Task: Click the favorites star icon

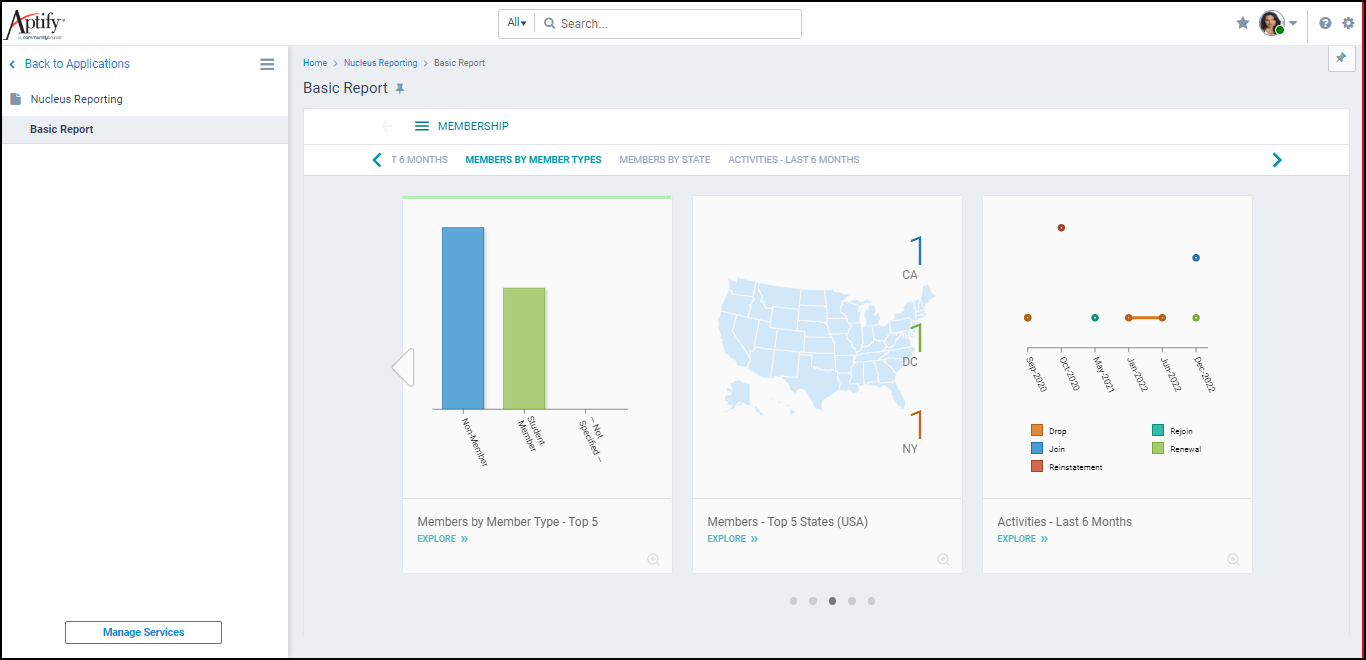Action: (1243, 23)
